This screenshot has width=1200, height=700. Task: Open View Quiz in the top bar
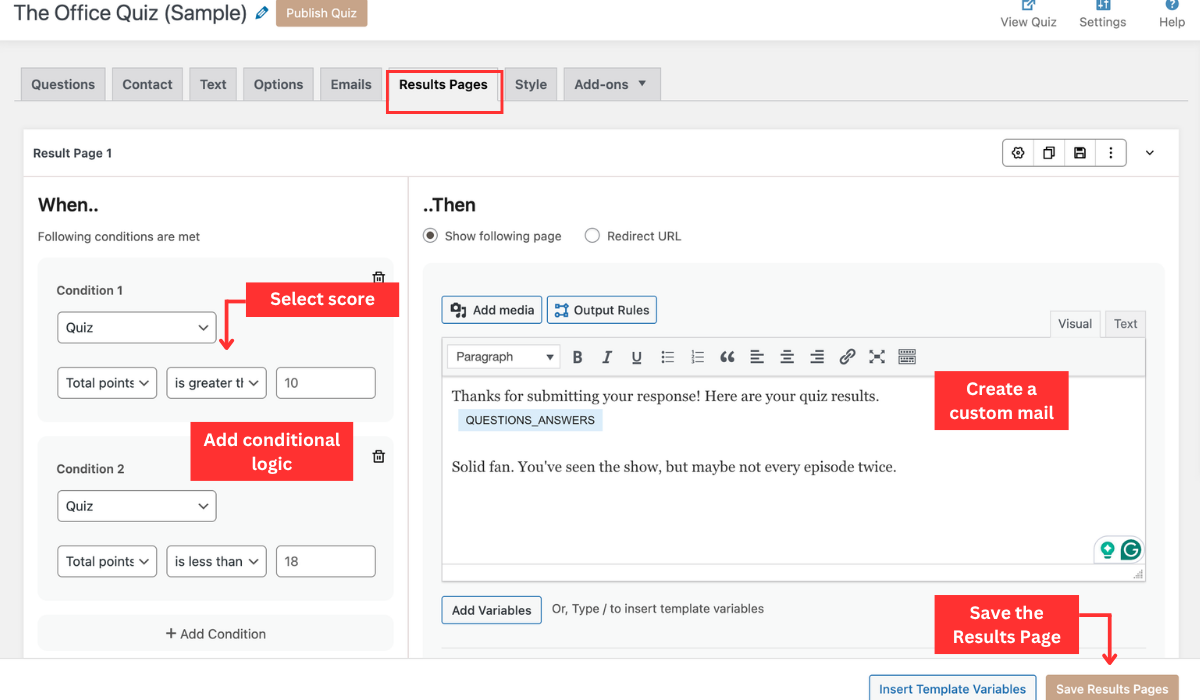[1028, 14]
